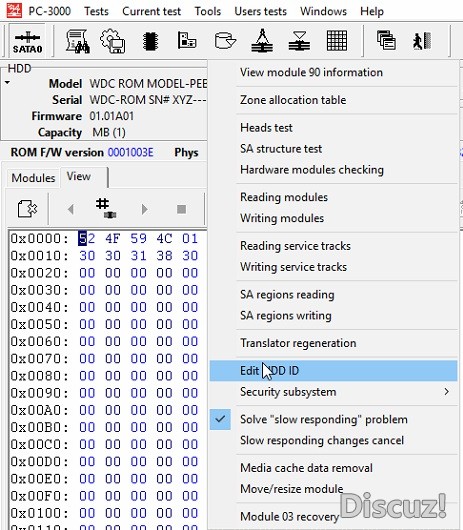Choose Translator regeneration from the menu
The image size is (463, 530).
(x=298, y=343)
